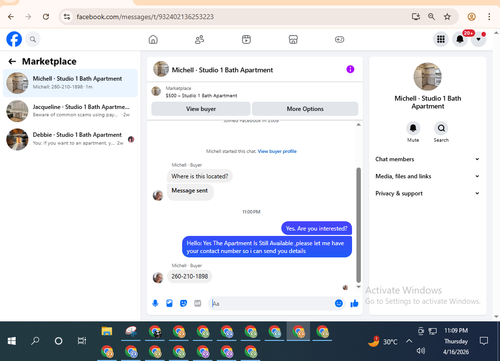Viewport: 500px width, 361px height.
Task: Choose a GIF from the GIF icon
Action: click(x=198, y=303)
